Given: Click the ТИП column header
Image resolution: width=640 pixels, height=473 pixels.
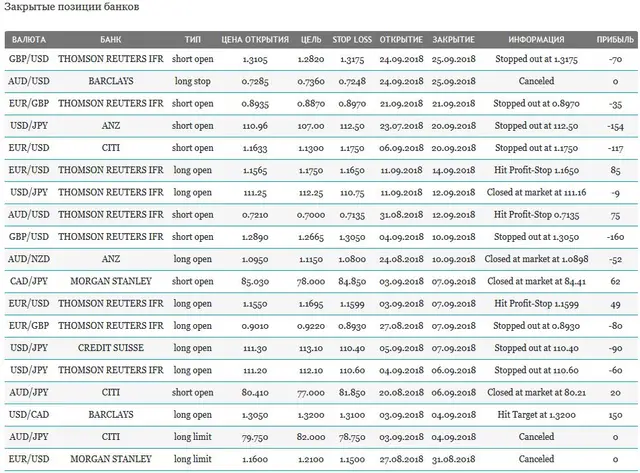Looking at the screenshot, I should pos(192,40).
